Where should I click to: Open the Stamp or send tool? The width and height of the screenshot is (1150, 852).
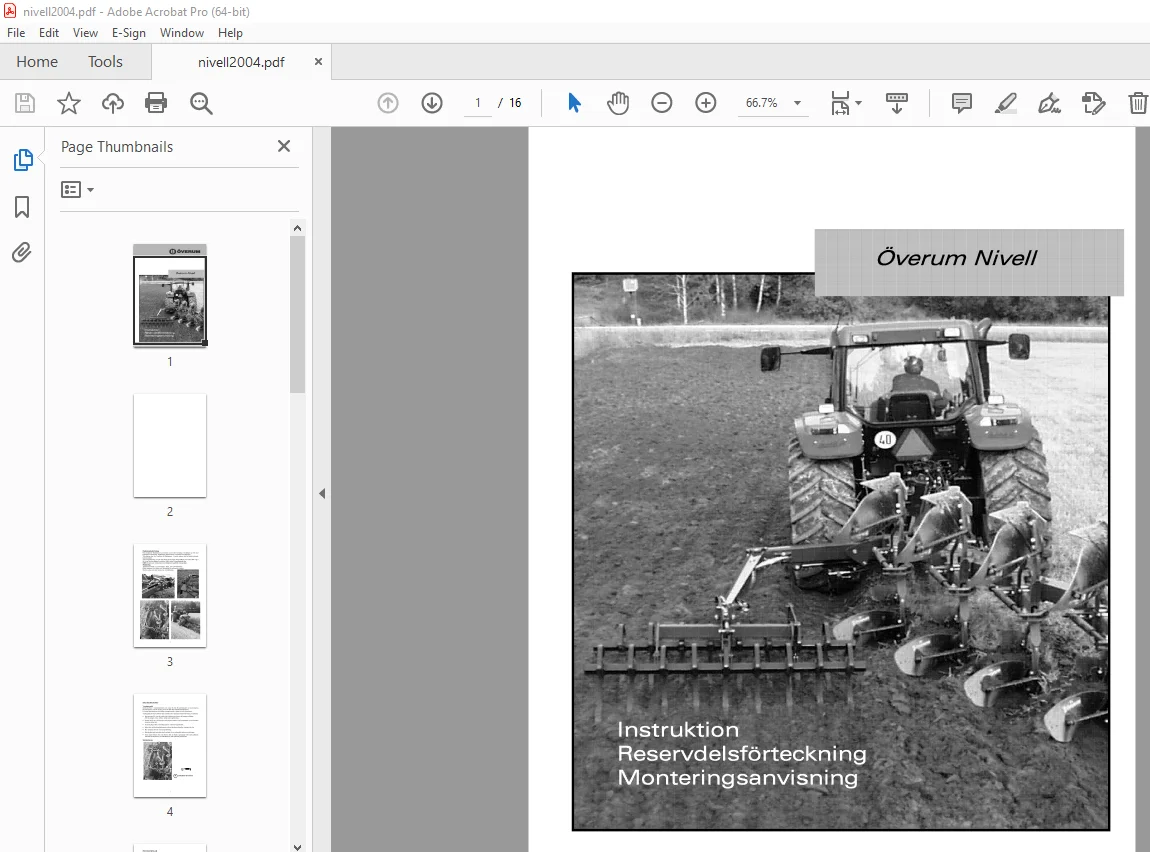[1094, 103]
